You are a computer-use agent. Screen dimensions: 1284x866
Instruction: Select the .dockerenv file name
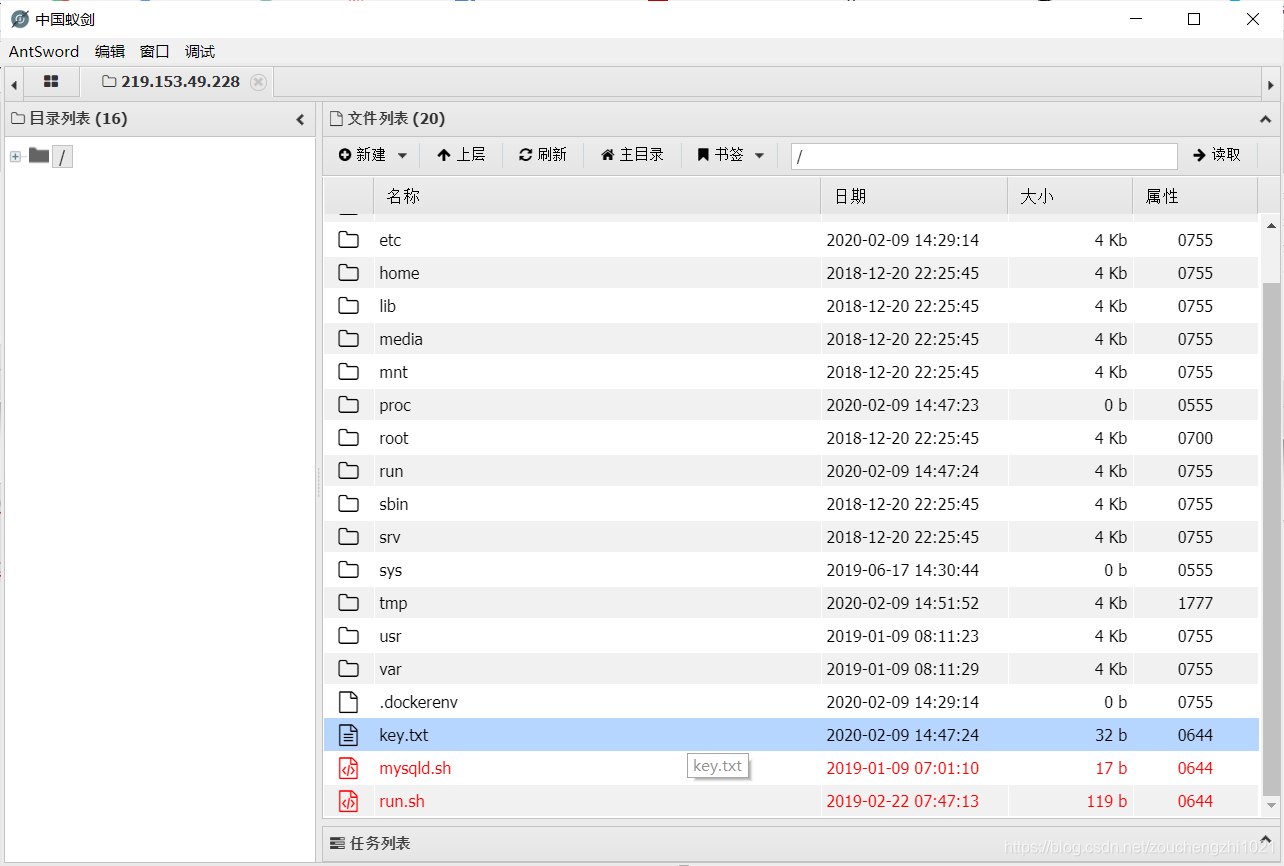point(418,702)
